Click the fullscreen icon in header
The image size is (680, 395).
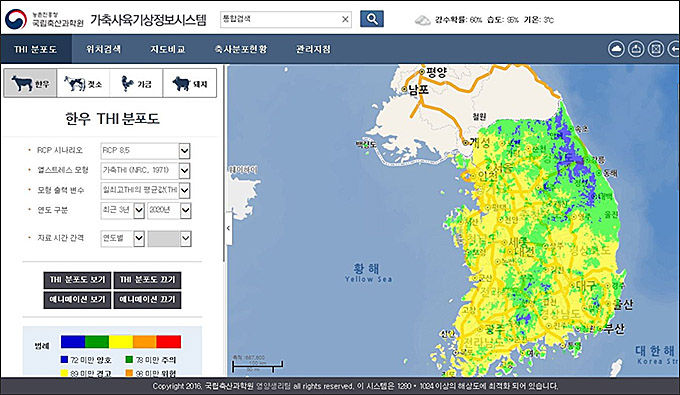tap(656, 49)
